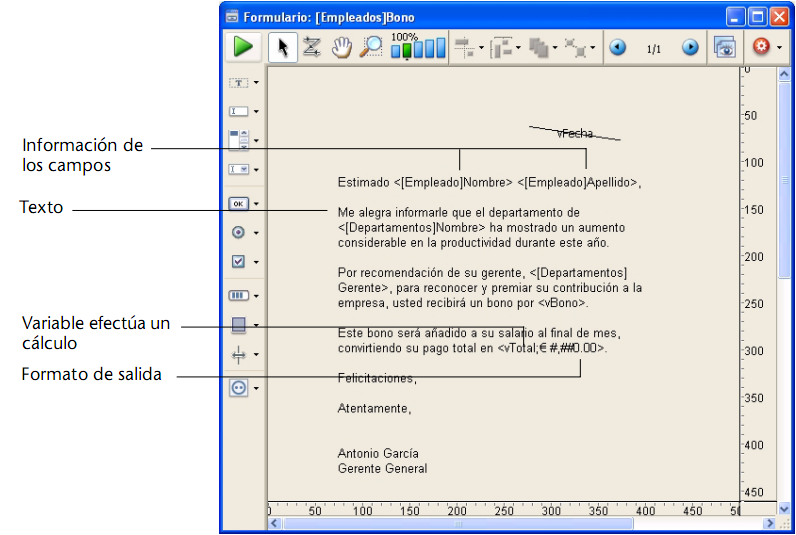
Task: Open the alignment tool dropdown
Action: click(x=468, y=47)
